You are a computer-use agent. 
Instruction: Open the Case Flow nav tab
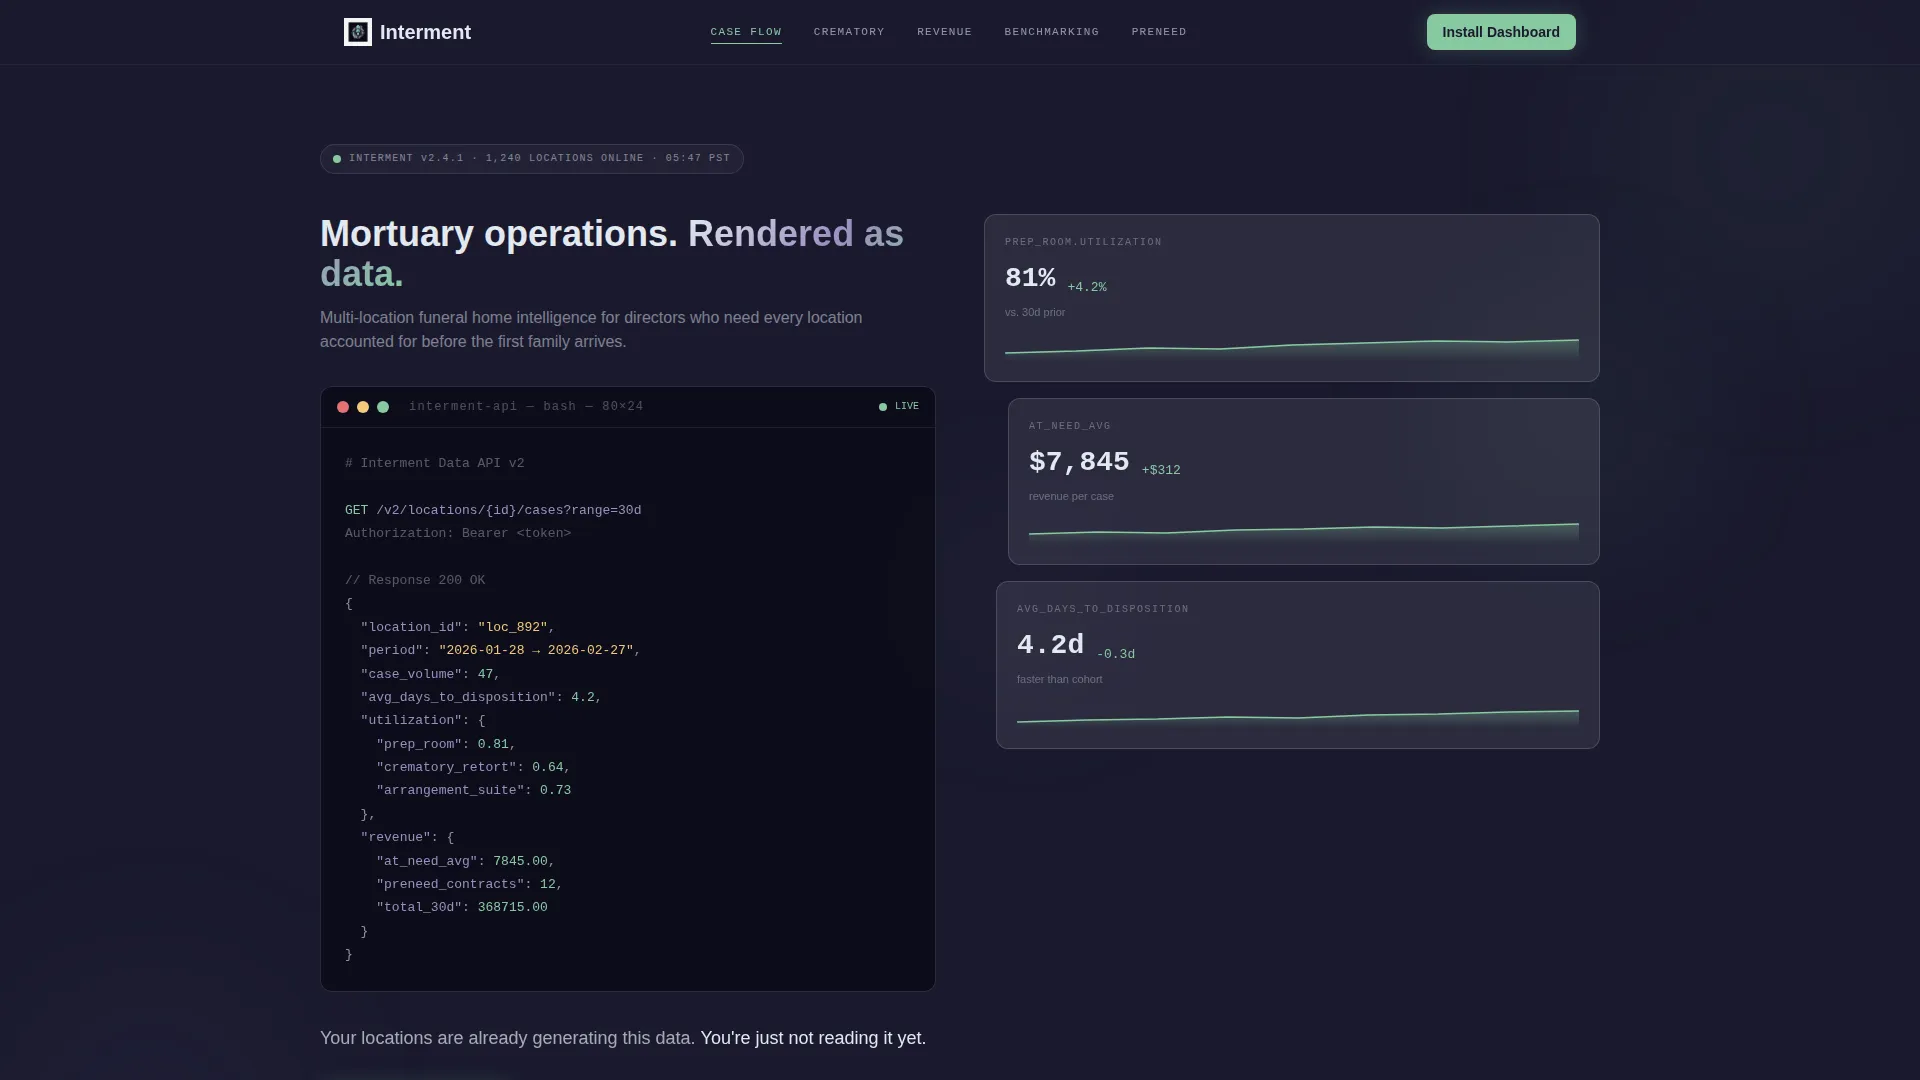(x=746, y=32)
